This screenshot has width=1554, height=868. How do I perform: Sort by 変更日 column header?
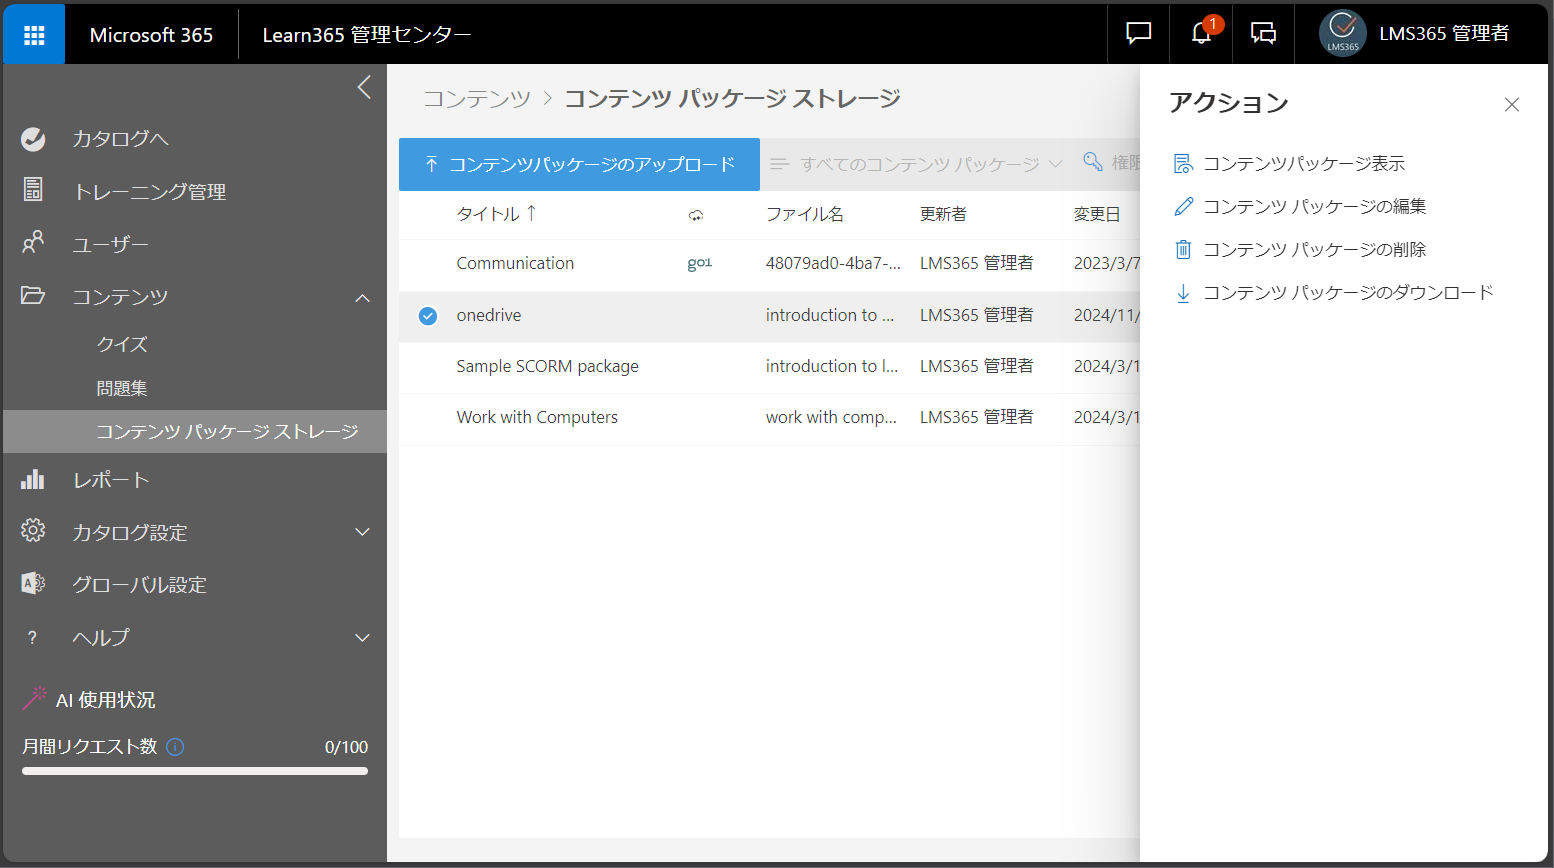tap(1097, 214)
